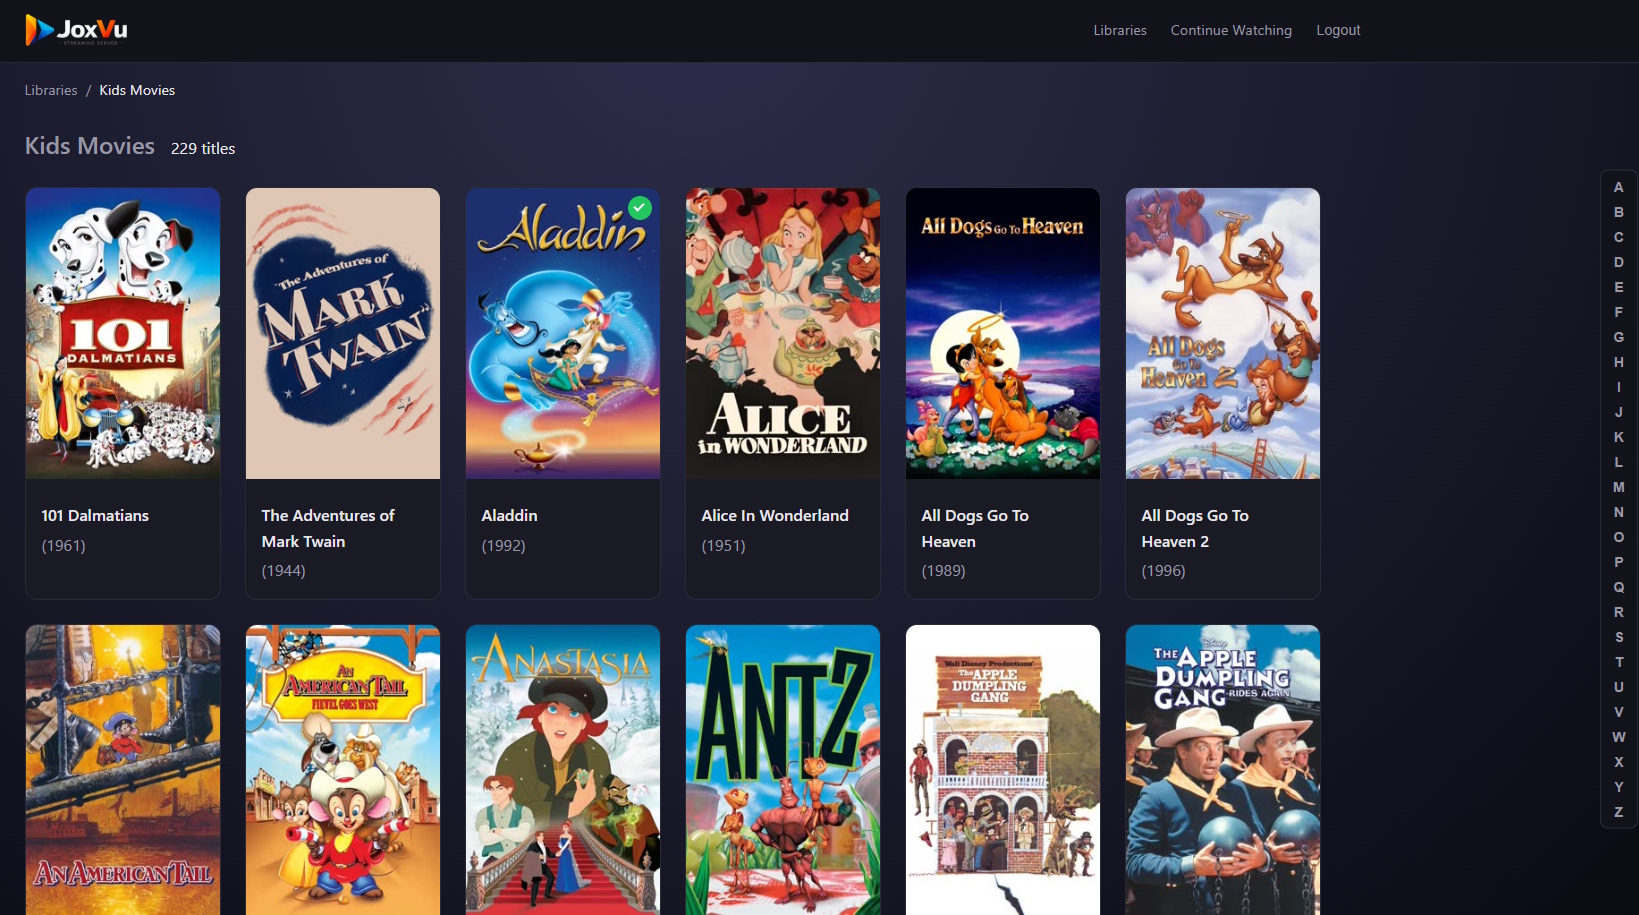Open The Apple Dumpling Gang Rides Again poster
This screenshot has height=915, width=1639.
(1222, 770)
